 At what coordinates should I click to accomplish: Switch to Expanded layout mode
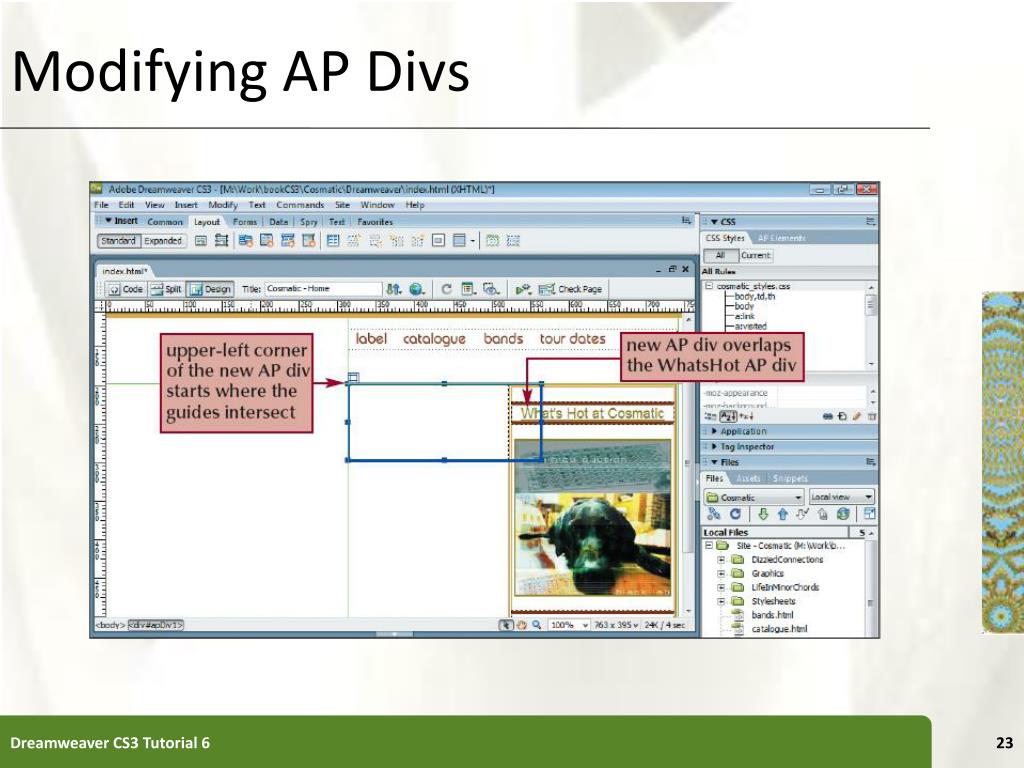pos(163,241)
